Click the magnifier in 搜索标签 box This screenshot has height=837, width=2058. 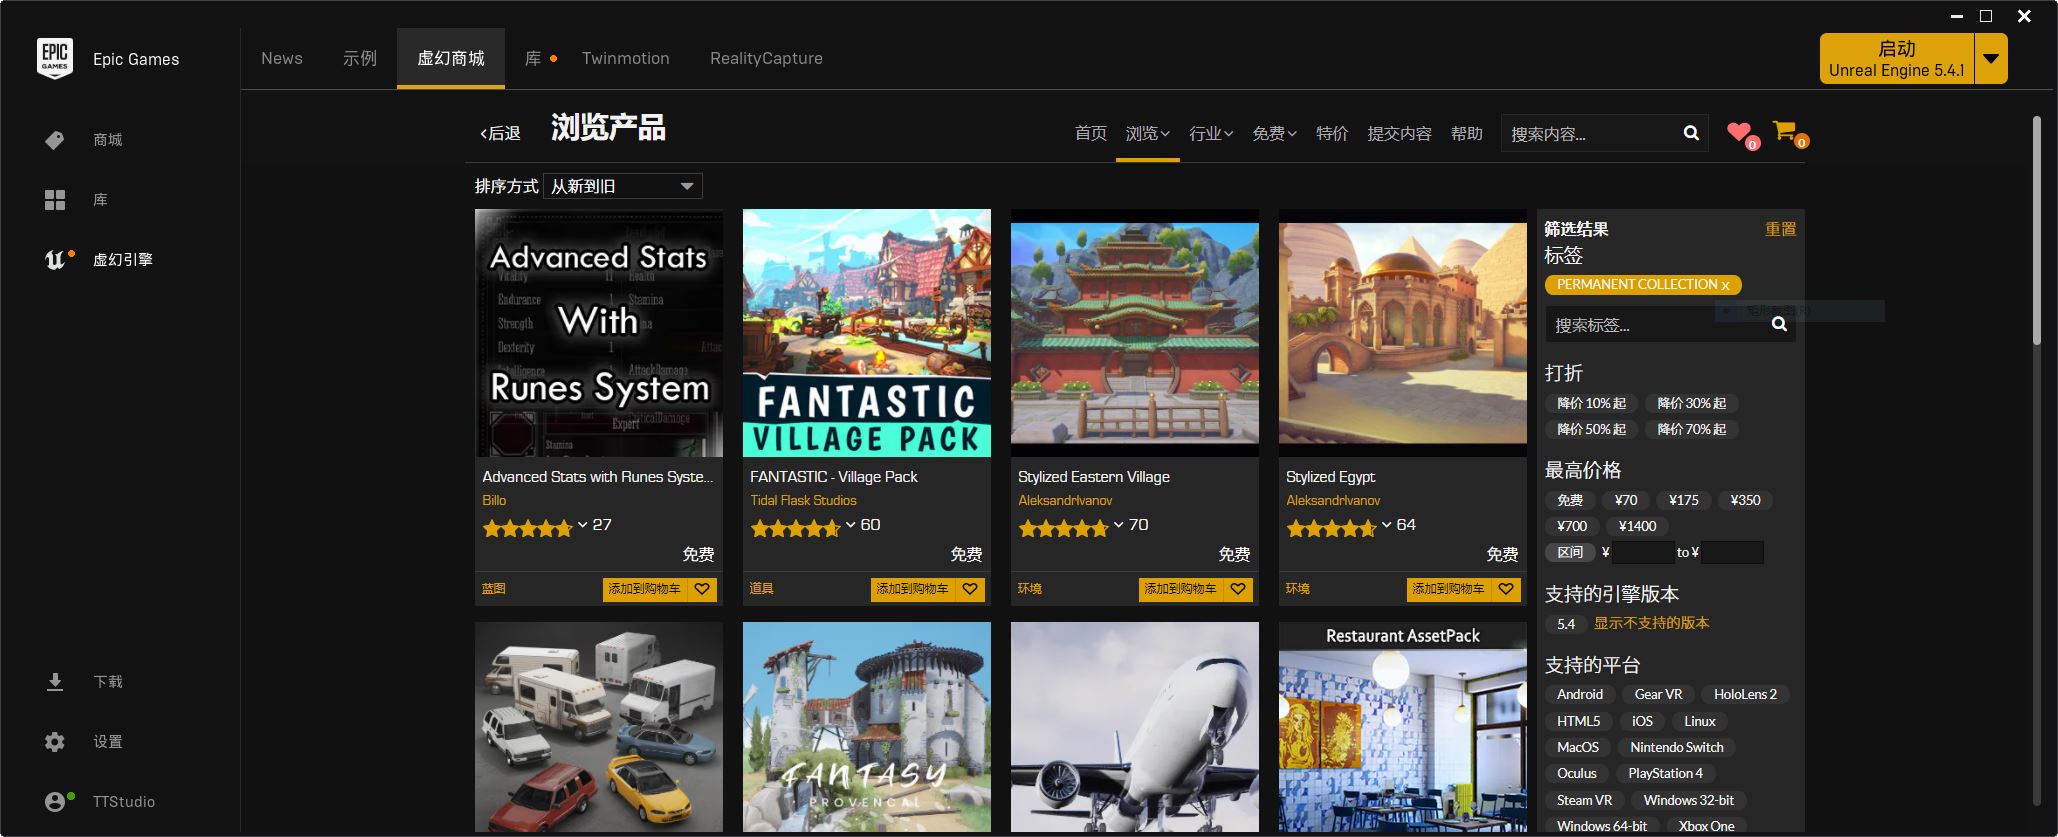(x=1779, y=324)
